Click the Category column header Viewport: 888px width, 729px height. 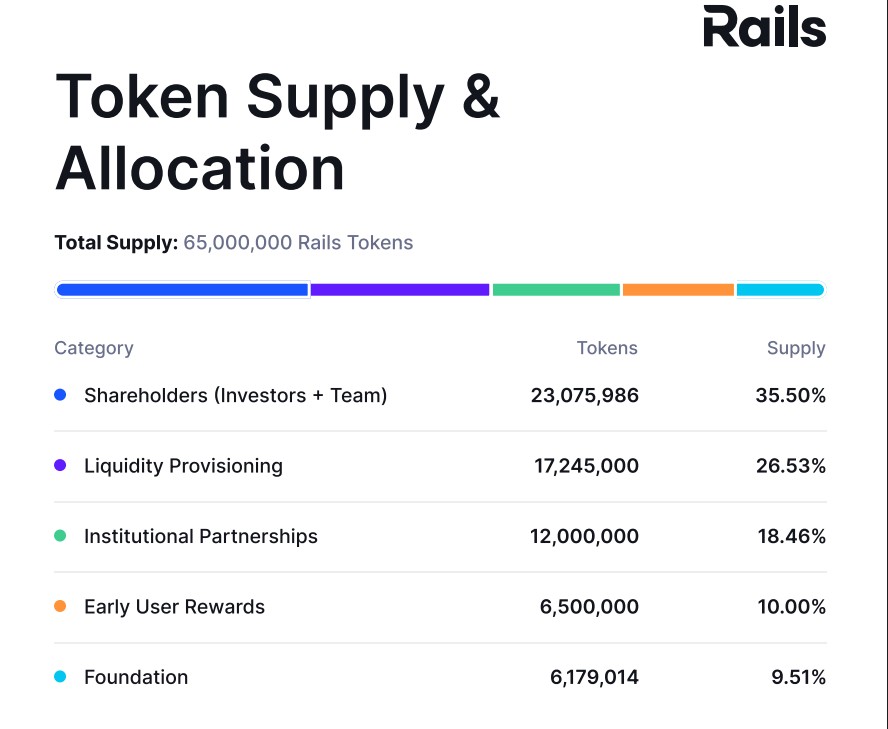tap(94, 348)
